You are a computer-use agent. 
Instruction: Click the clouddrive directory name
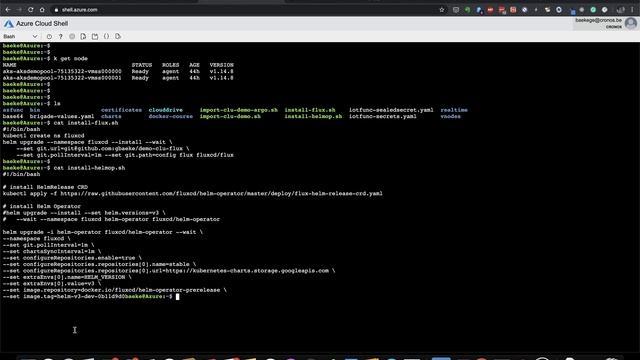pos(166,110)
